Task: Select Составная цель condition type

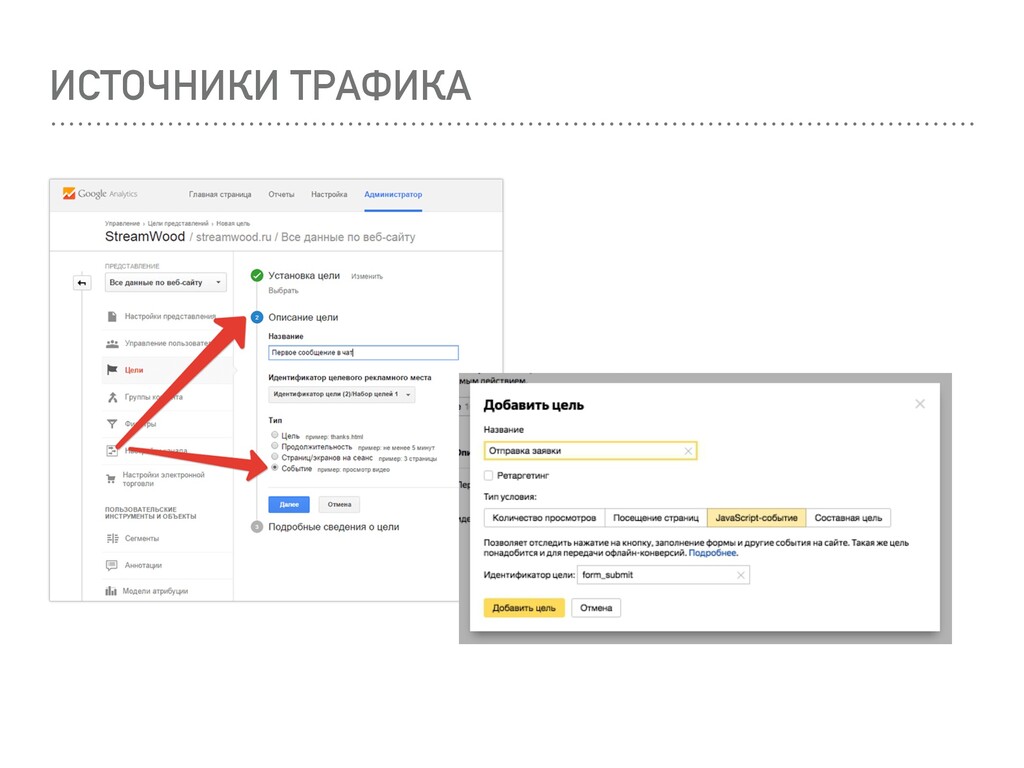Action: [848, 518]
